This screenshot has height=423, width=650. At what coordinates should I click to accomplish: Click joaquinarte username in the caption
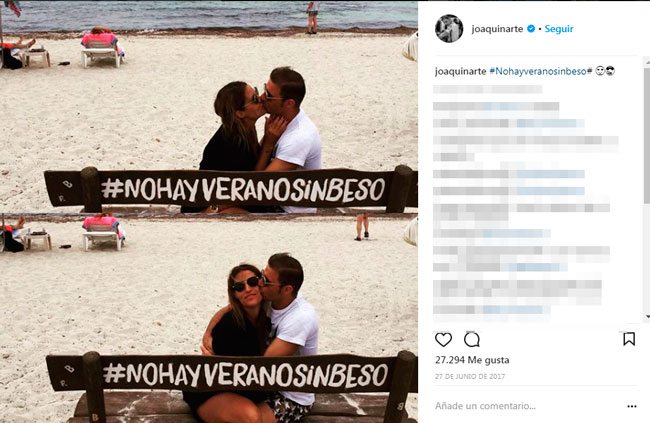coord(460,71)
